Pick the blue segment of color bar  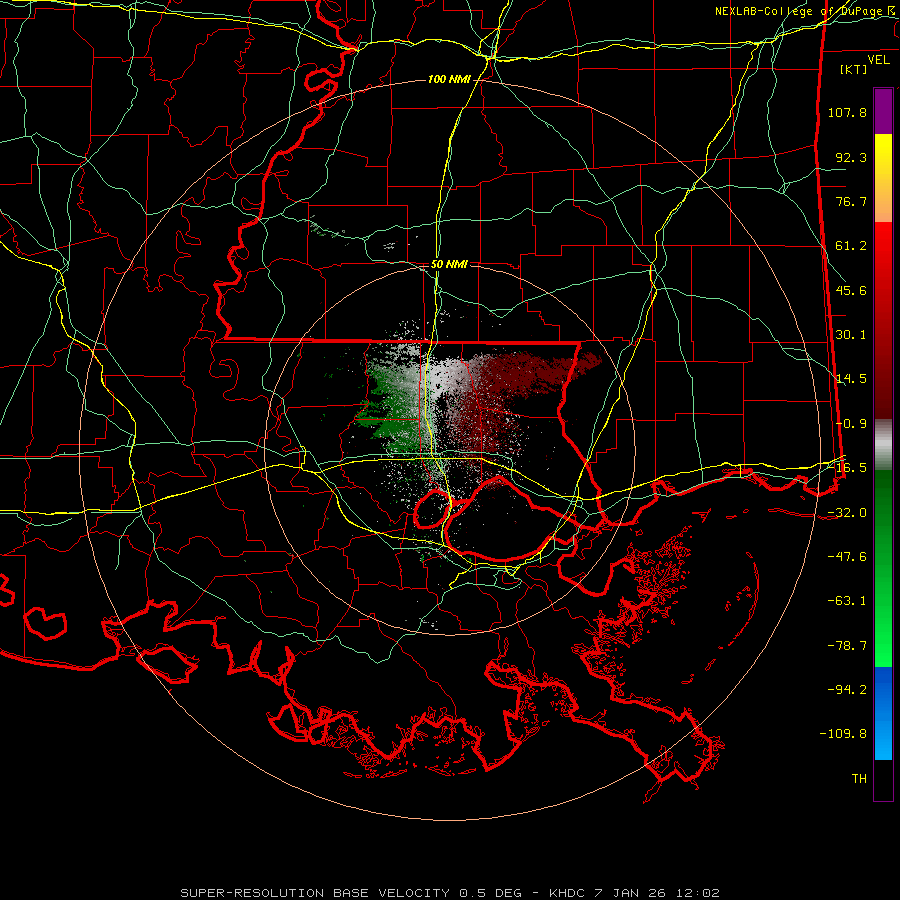[x=883, y=713]
